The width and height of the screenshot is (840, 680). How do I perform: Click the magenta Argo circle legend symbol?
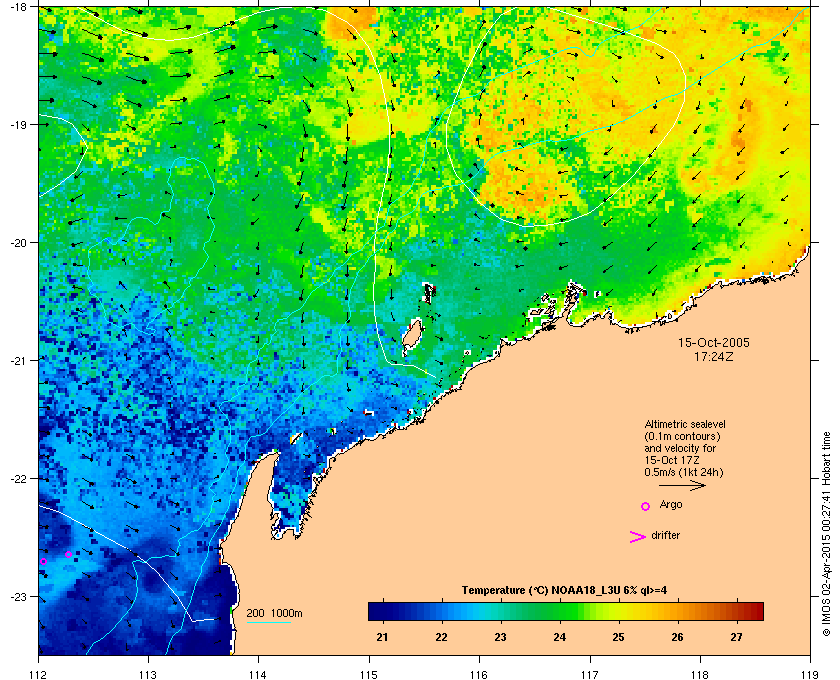(x=646, y=506)
